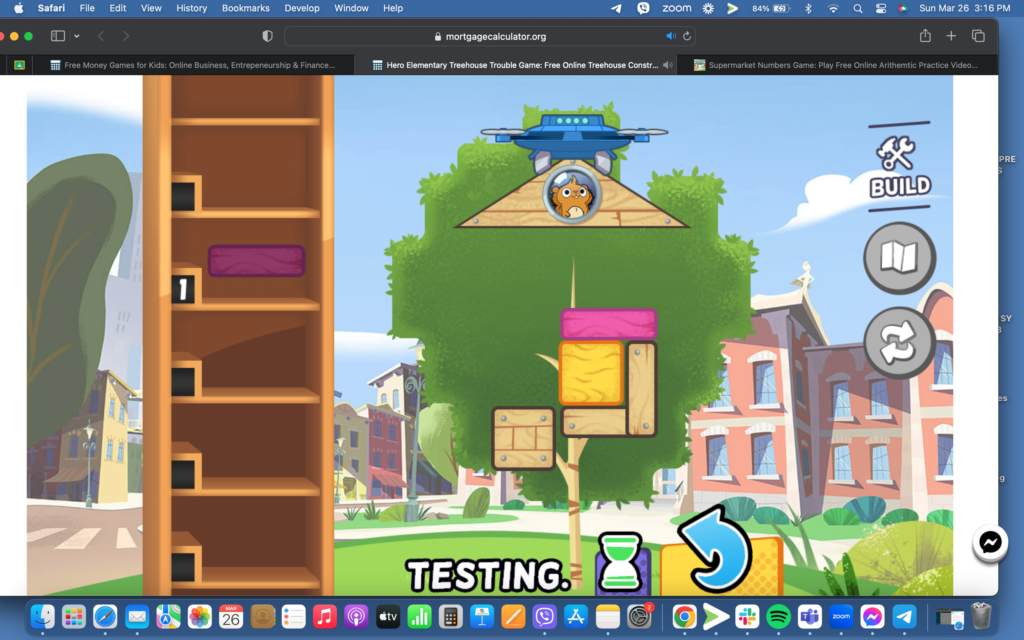Viewport: 1024px width, 640px height.
Task: Click the green hourglass testing icon
Action: pyautogui.click(x=620, y=562)
